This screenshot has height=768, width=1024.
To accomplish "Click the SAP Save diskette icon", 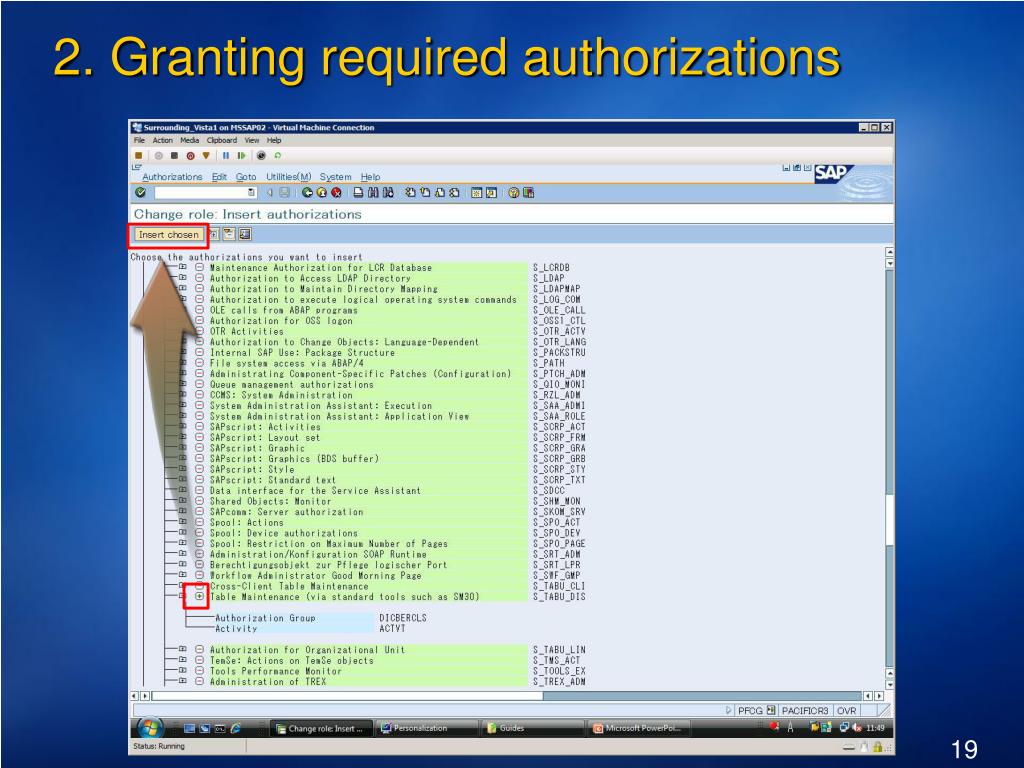I will 285,193.
